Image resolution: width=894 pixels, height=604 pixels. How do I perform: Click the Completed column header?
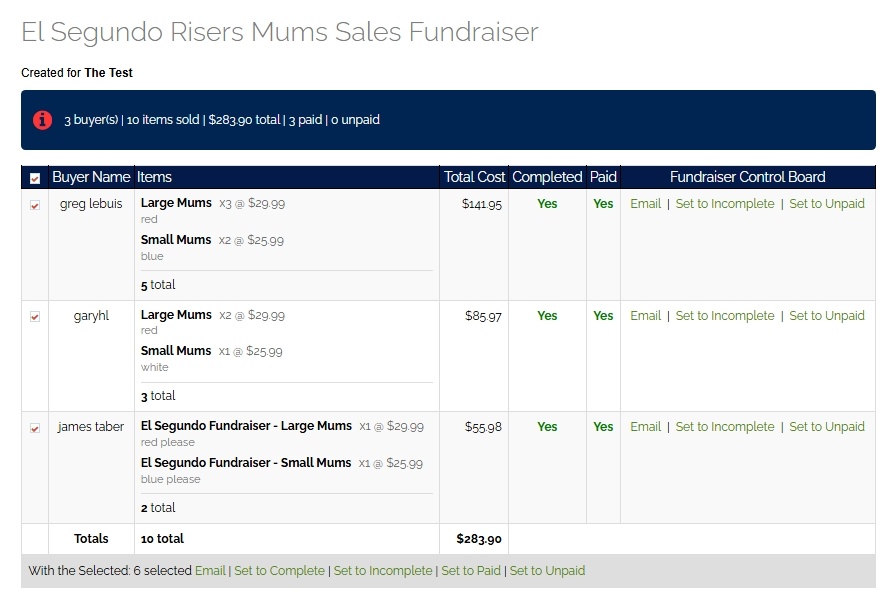pyautogui.click(x=547, y=177)
